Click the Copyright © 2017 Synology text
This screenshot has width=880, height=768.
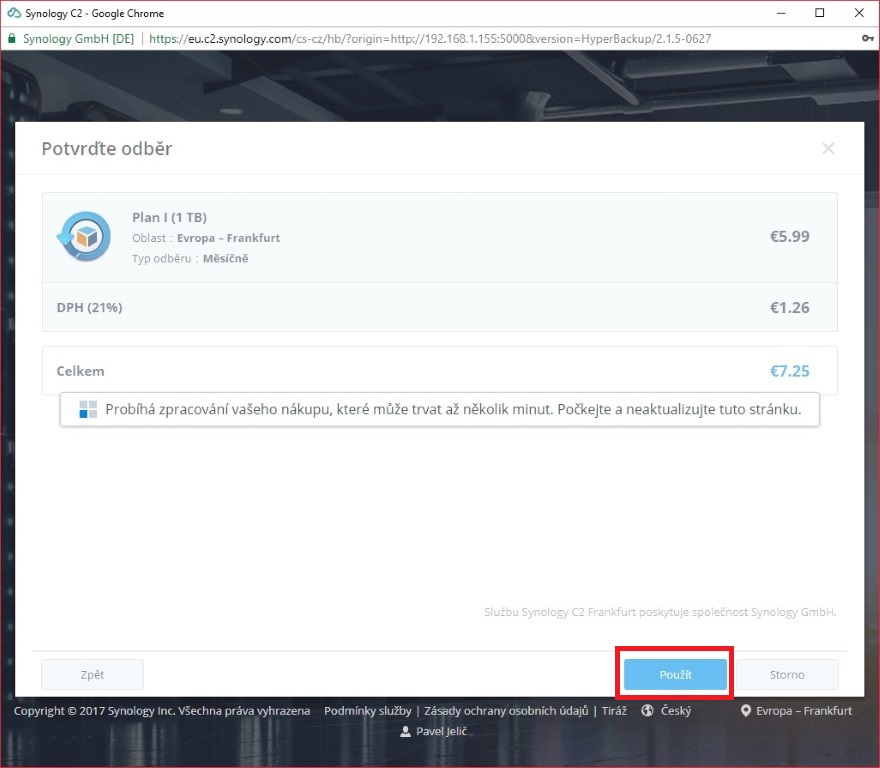point(162,711)
